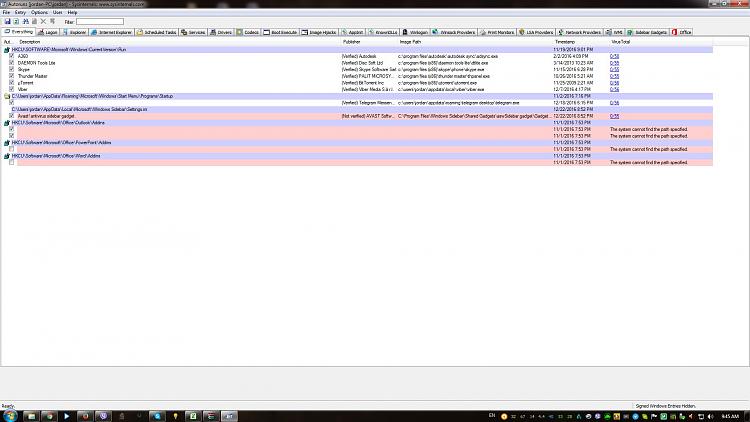Open Viber from the taskbar
This screenshot has height=422, width=750.
coord(103,416)
